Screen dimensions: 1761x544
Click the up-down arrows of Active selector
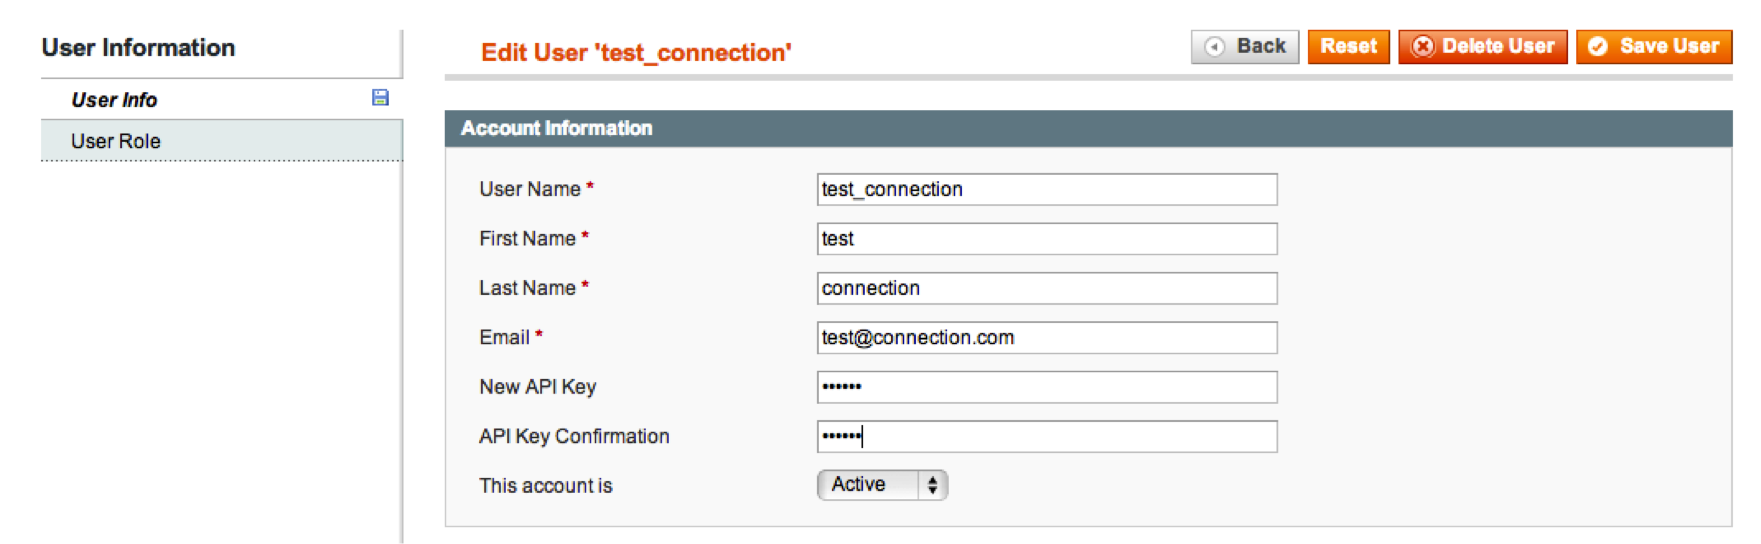[x=932, y=485]
